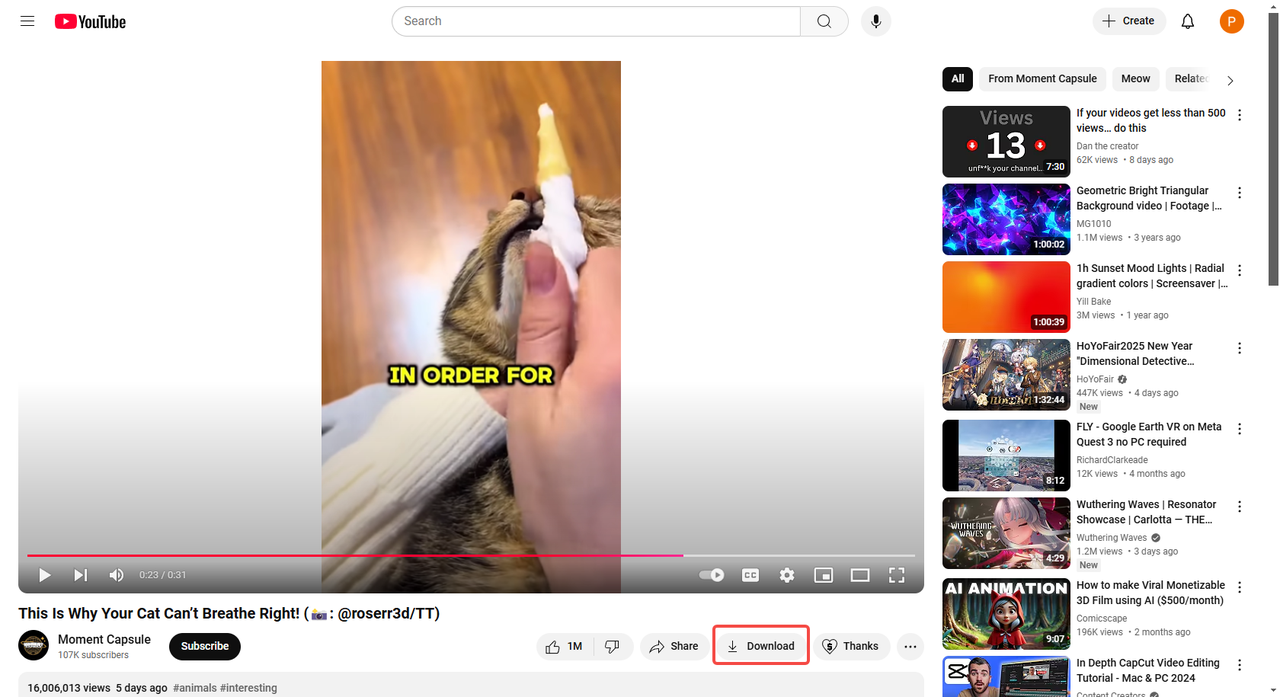Screen dimensions: 1280x697
Task: Open player settings gear
Action: [x=787, y=575]
